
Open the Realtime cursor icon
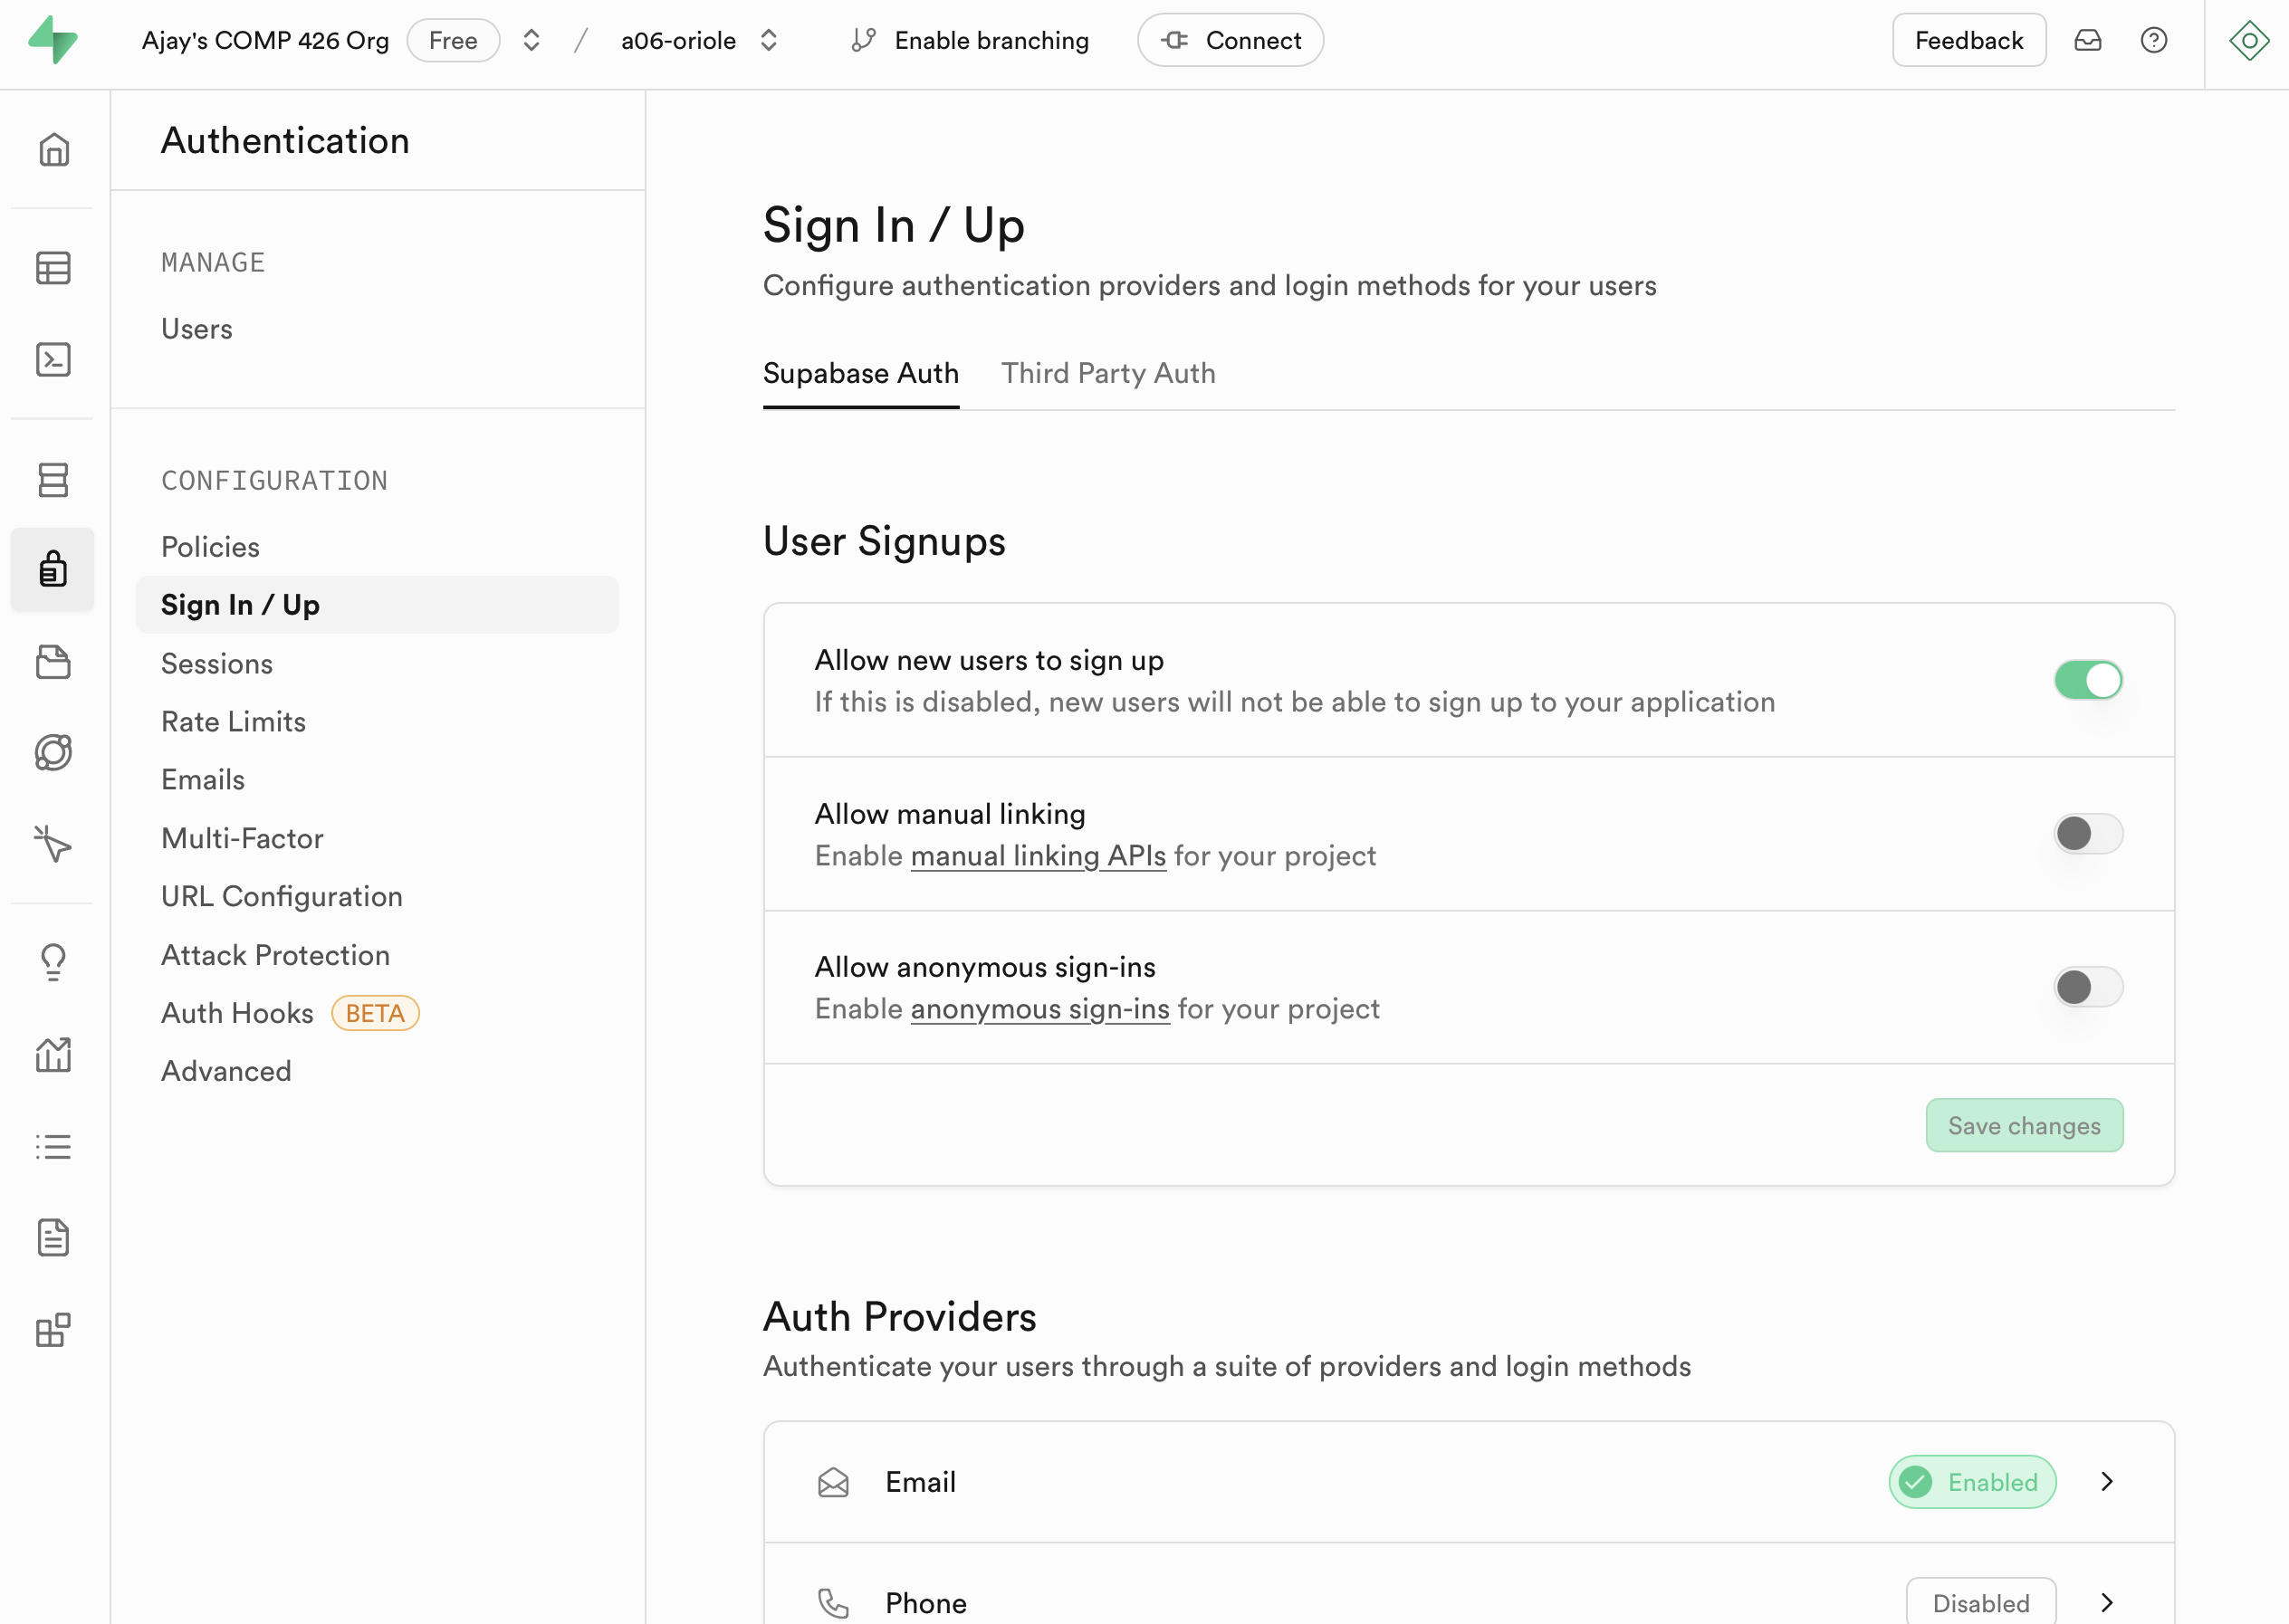(54, 844)
